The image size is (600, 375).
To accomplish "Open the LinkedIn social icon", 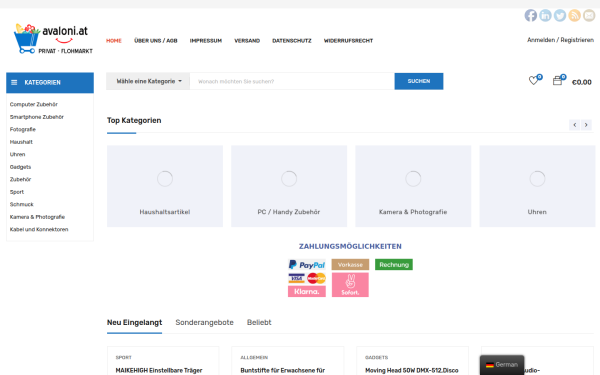I will (x=545, y=15).
